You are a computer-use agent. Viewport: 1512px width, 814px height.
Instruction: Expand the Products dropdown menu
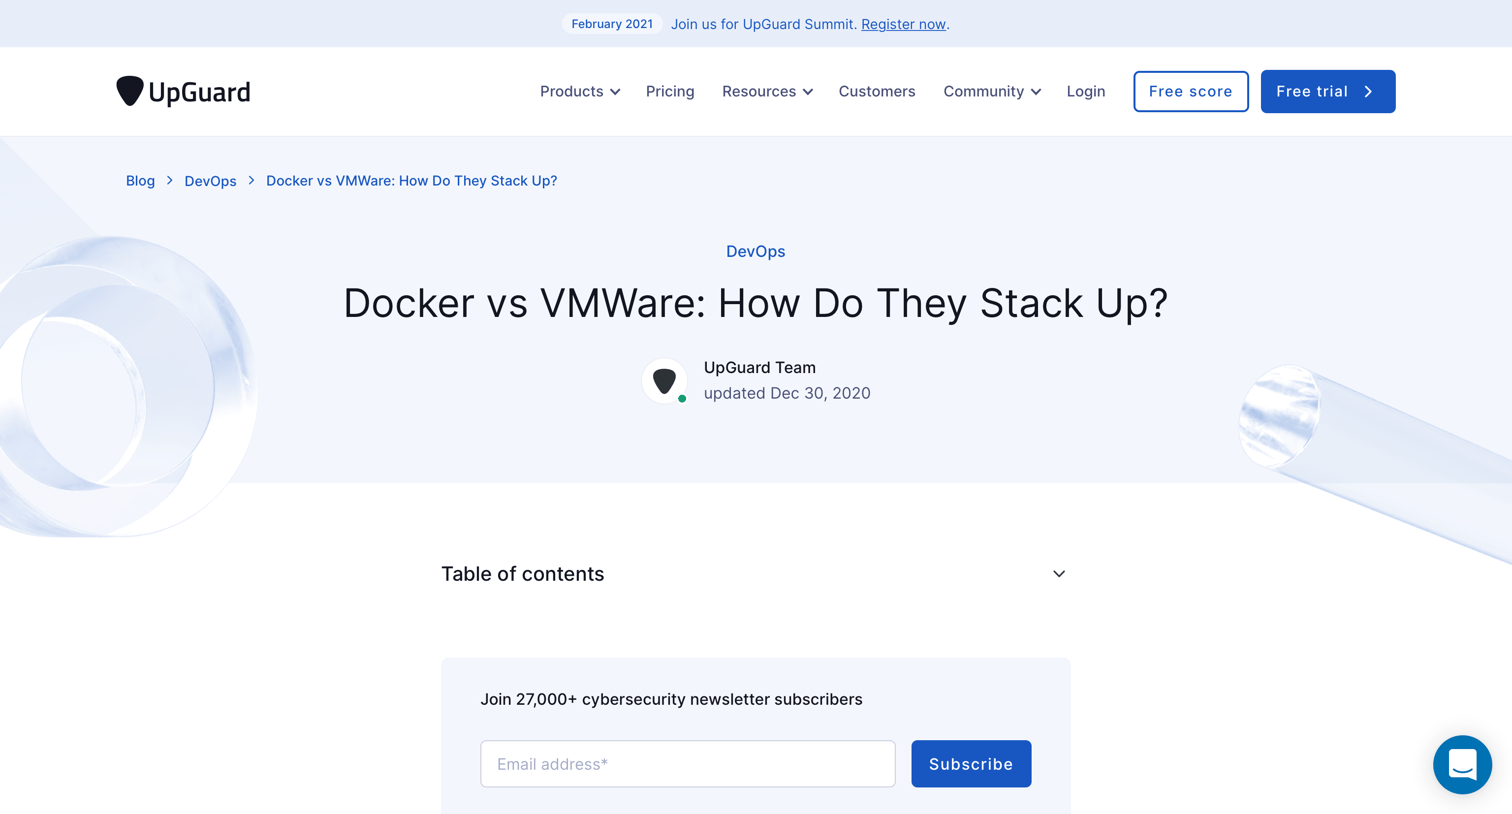[x=580, y=91]
